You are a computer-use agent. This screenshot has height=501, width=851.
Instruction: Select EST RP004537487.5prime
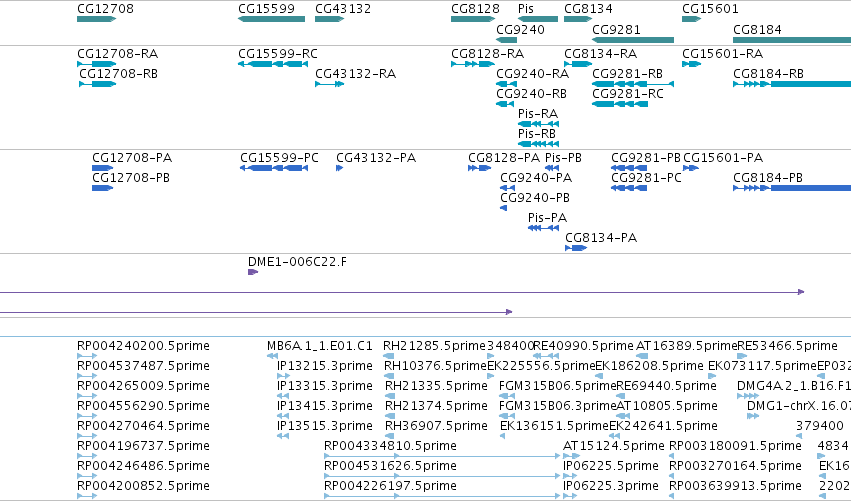[87, 376]
